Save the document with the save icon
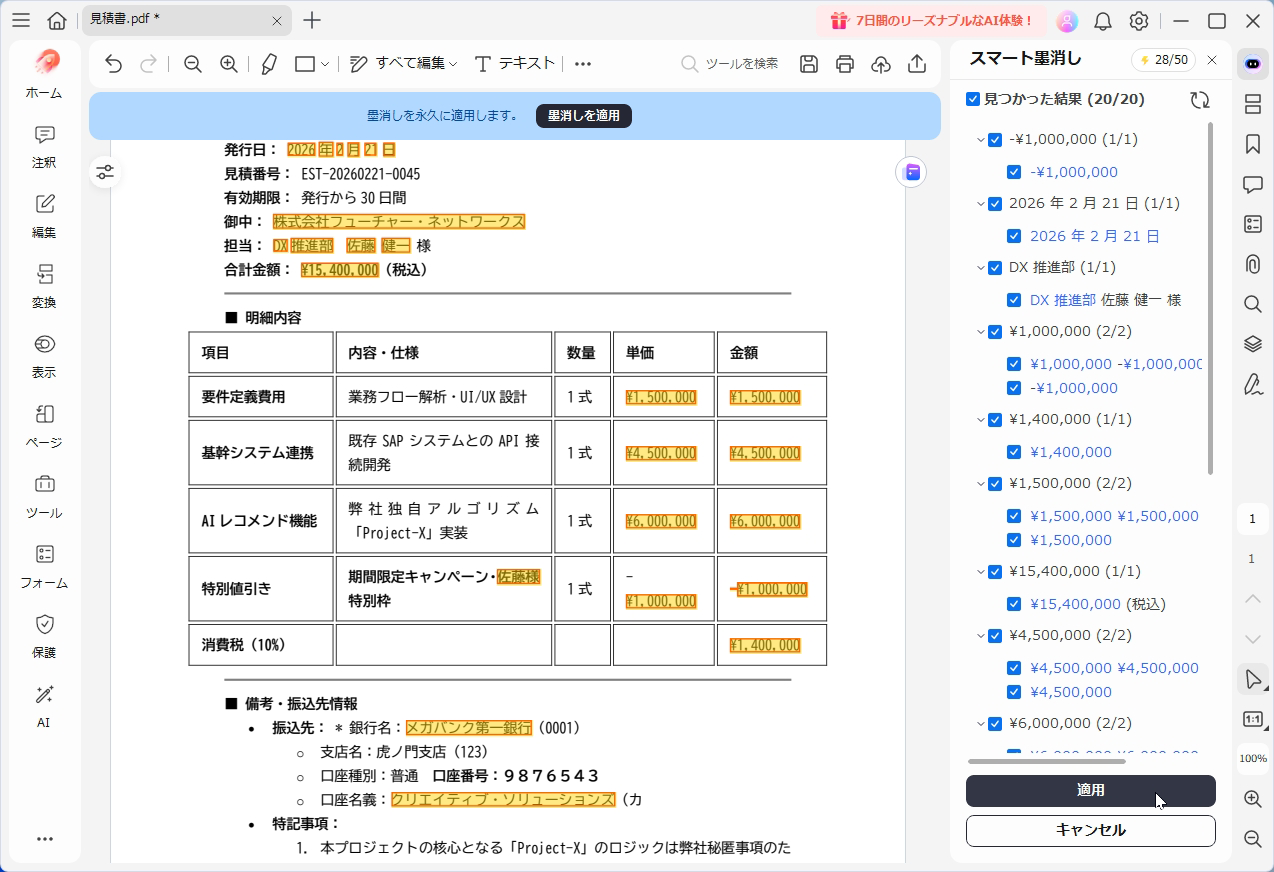Viewport: 1274px width, 872px height. click(808, 63)
